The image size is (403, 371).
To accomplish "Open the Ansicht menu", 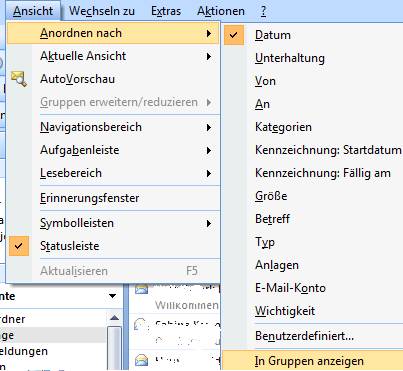I will tap(33, 11).
